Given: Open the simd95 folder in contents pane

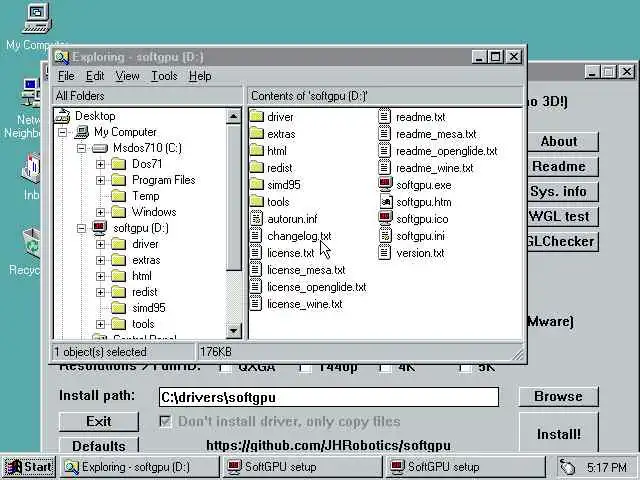Looking at the screenshot, I should [257, 184].
